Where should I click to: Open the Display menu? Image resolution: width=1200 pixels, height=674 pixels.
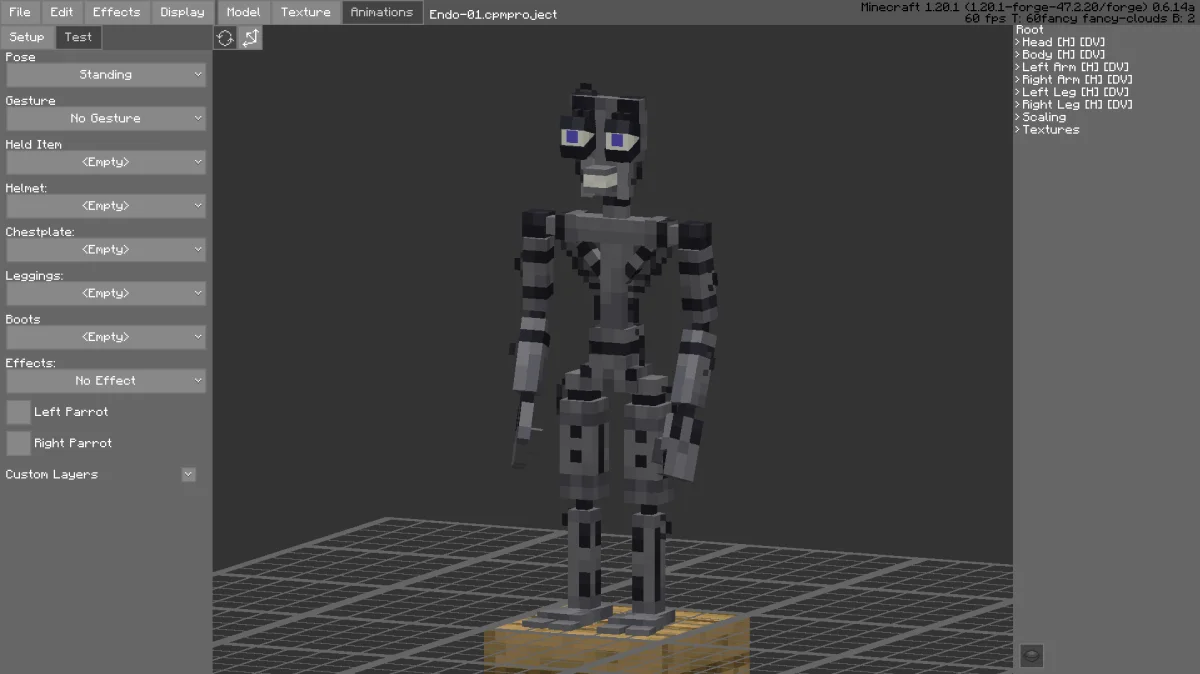[x=182, y=12]
